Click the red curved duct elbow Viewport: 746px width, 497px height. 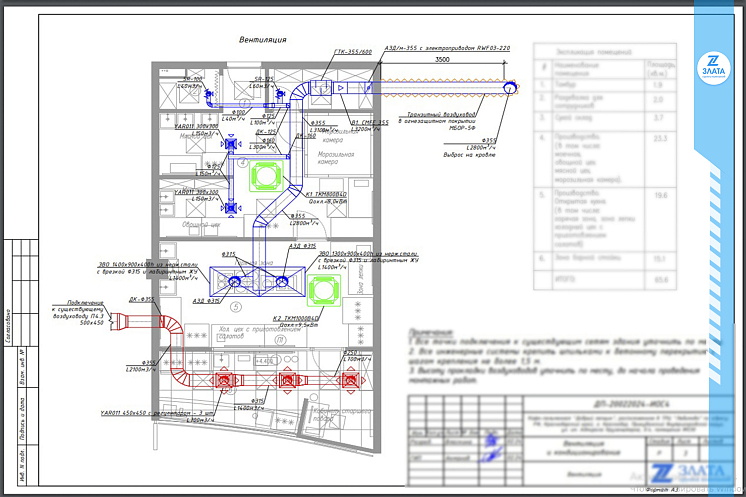[x=170, y=331]
